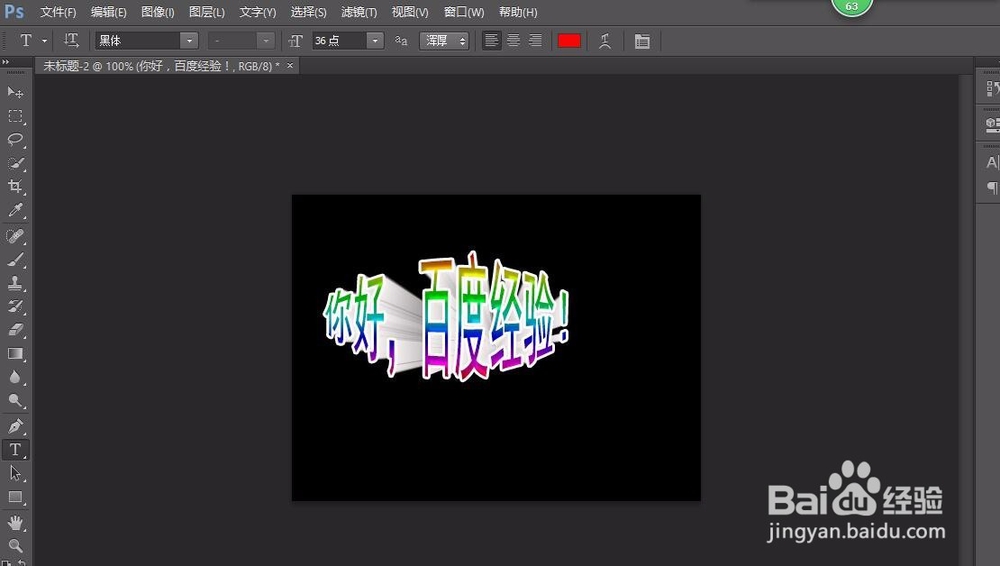
Task: Select the Gradient tool
Action: (x=15, y=354)
